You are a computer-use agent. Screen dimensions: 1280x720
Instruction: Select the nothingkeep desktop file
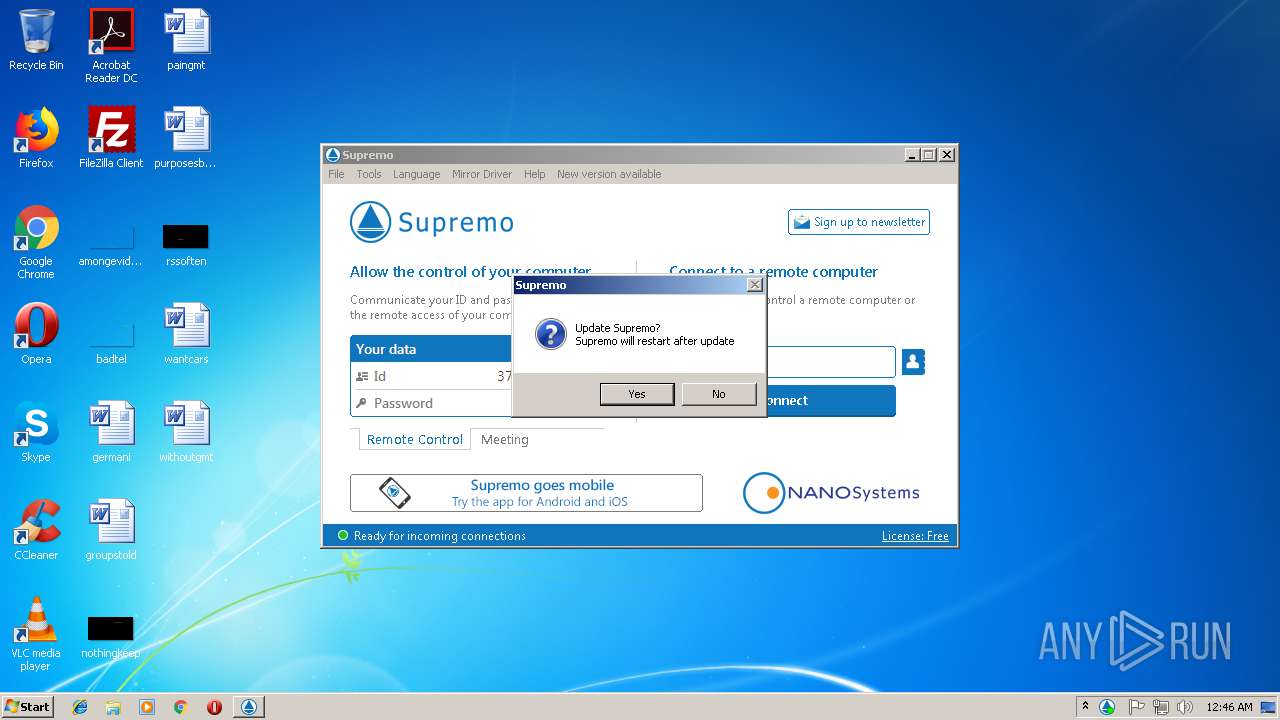[x=111, y=638]
